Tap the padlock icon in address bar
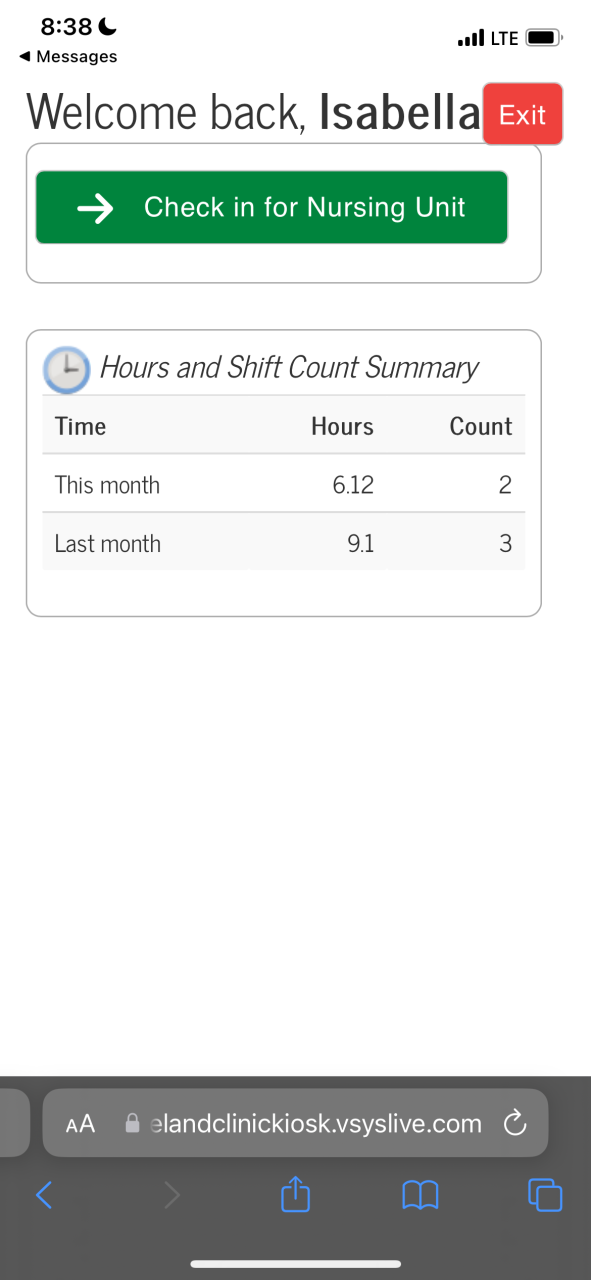This screenshot has width=591, height=1280. pyautogui.click(x=132, y=1123)
